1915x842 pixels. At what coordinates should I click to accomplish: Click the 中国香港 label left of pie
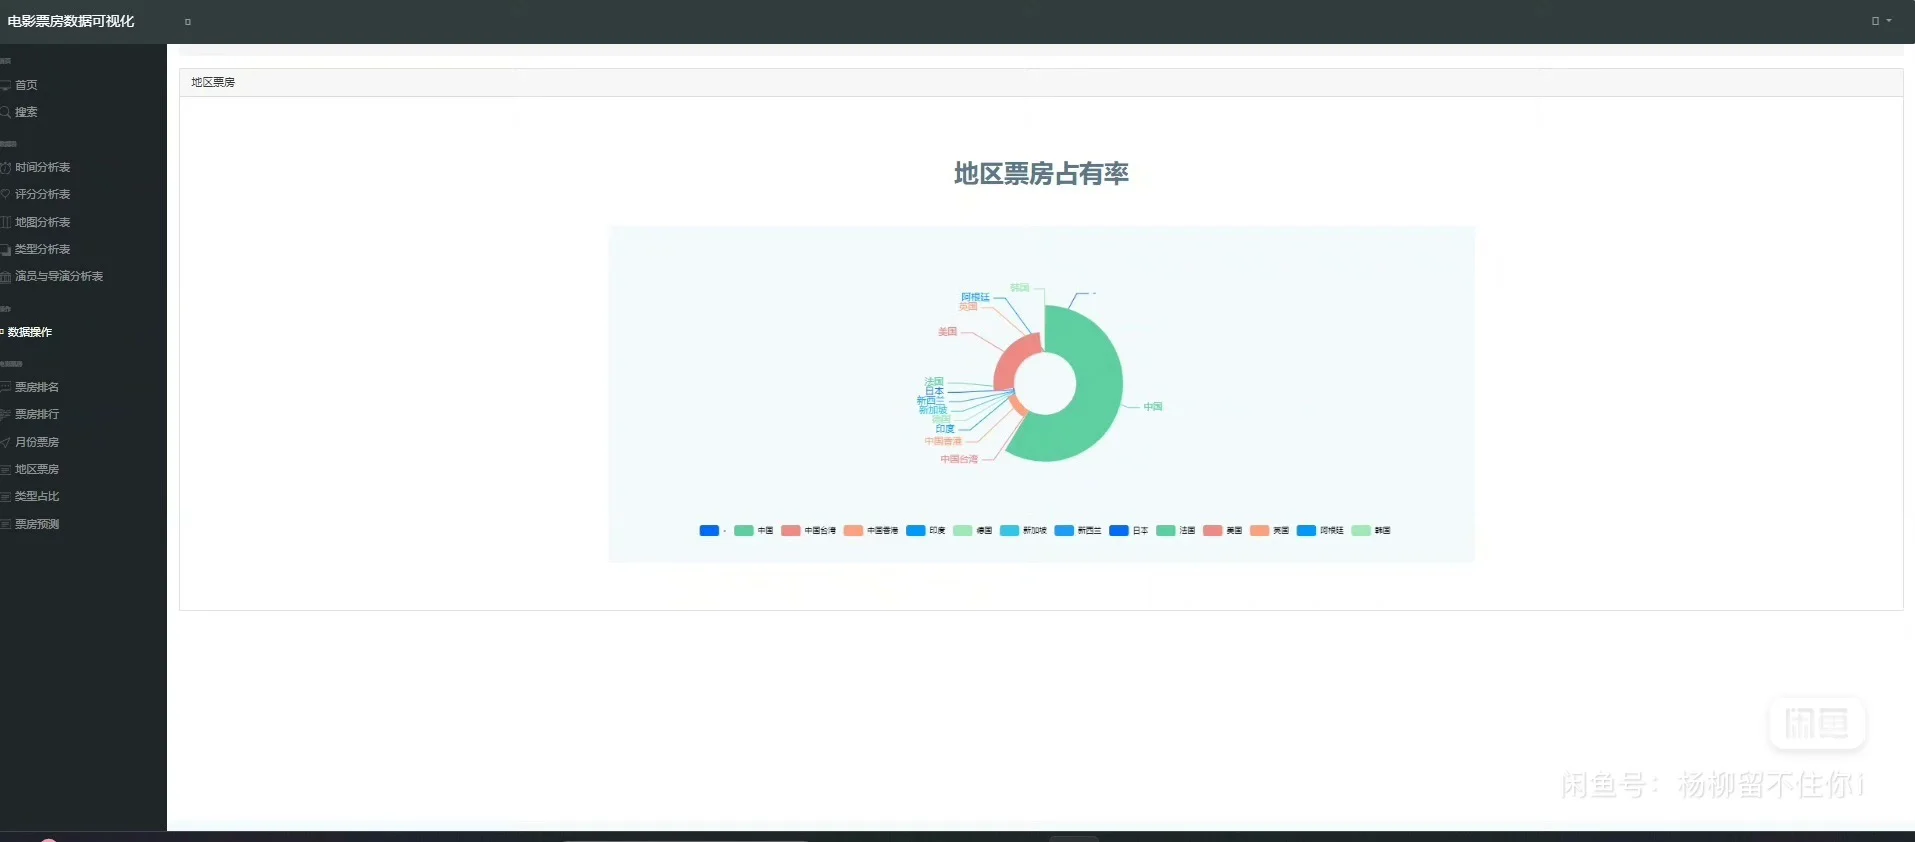pos(943,441)
